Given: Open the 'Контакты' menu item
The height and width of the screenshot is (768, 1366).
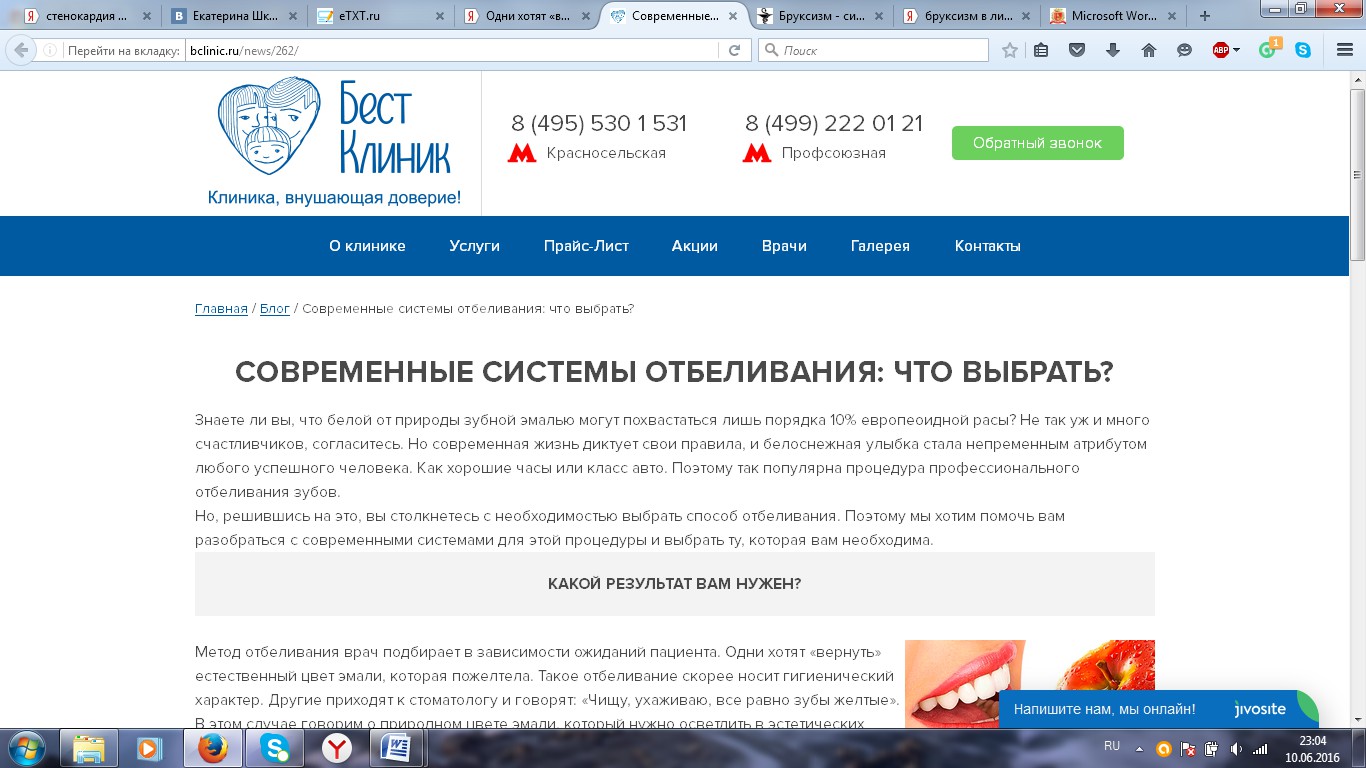Looking at the screenshot, I should [x=988, y=246].
